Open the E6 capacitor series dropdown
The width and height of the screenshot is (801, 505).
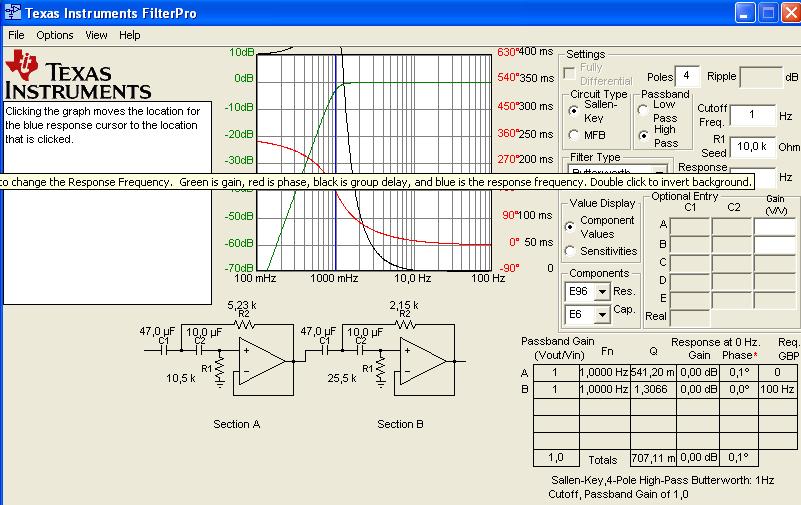pos(601,315)
